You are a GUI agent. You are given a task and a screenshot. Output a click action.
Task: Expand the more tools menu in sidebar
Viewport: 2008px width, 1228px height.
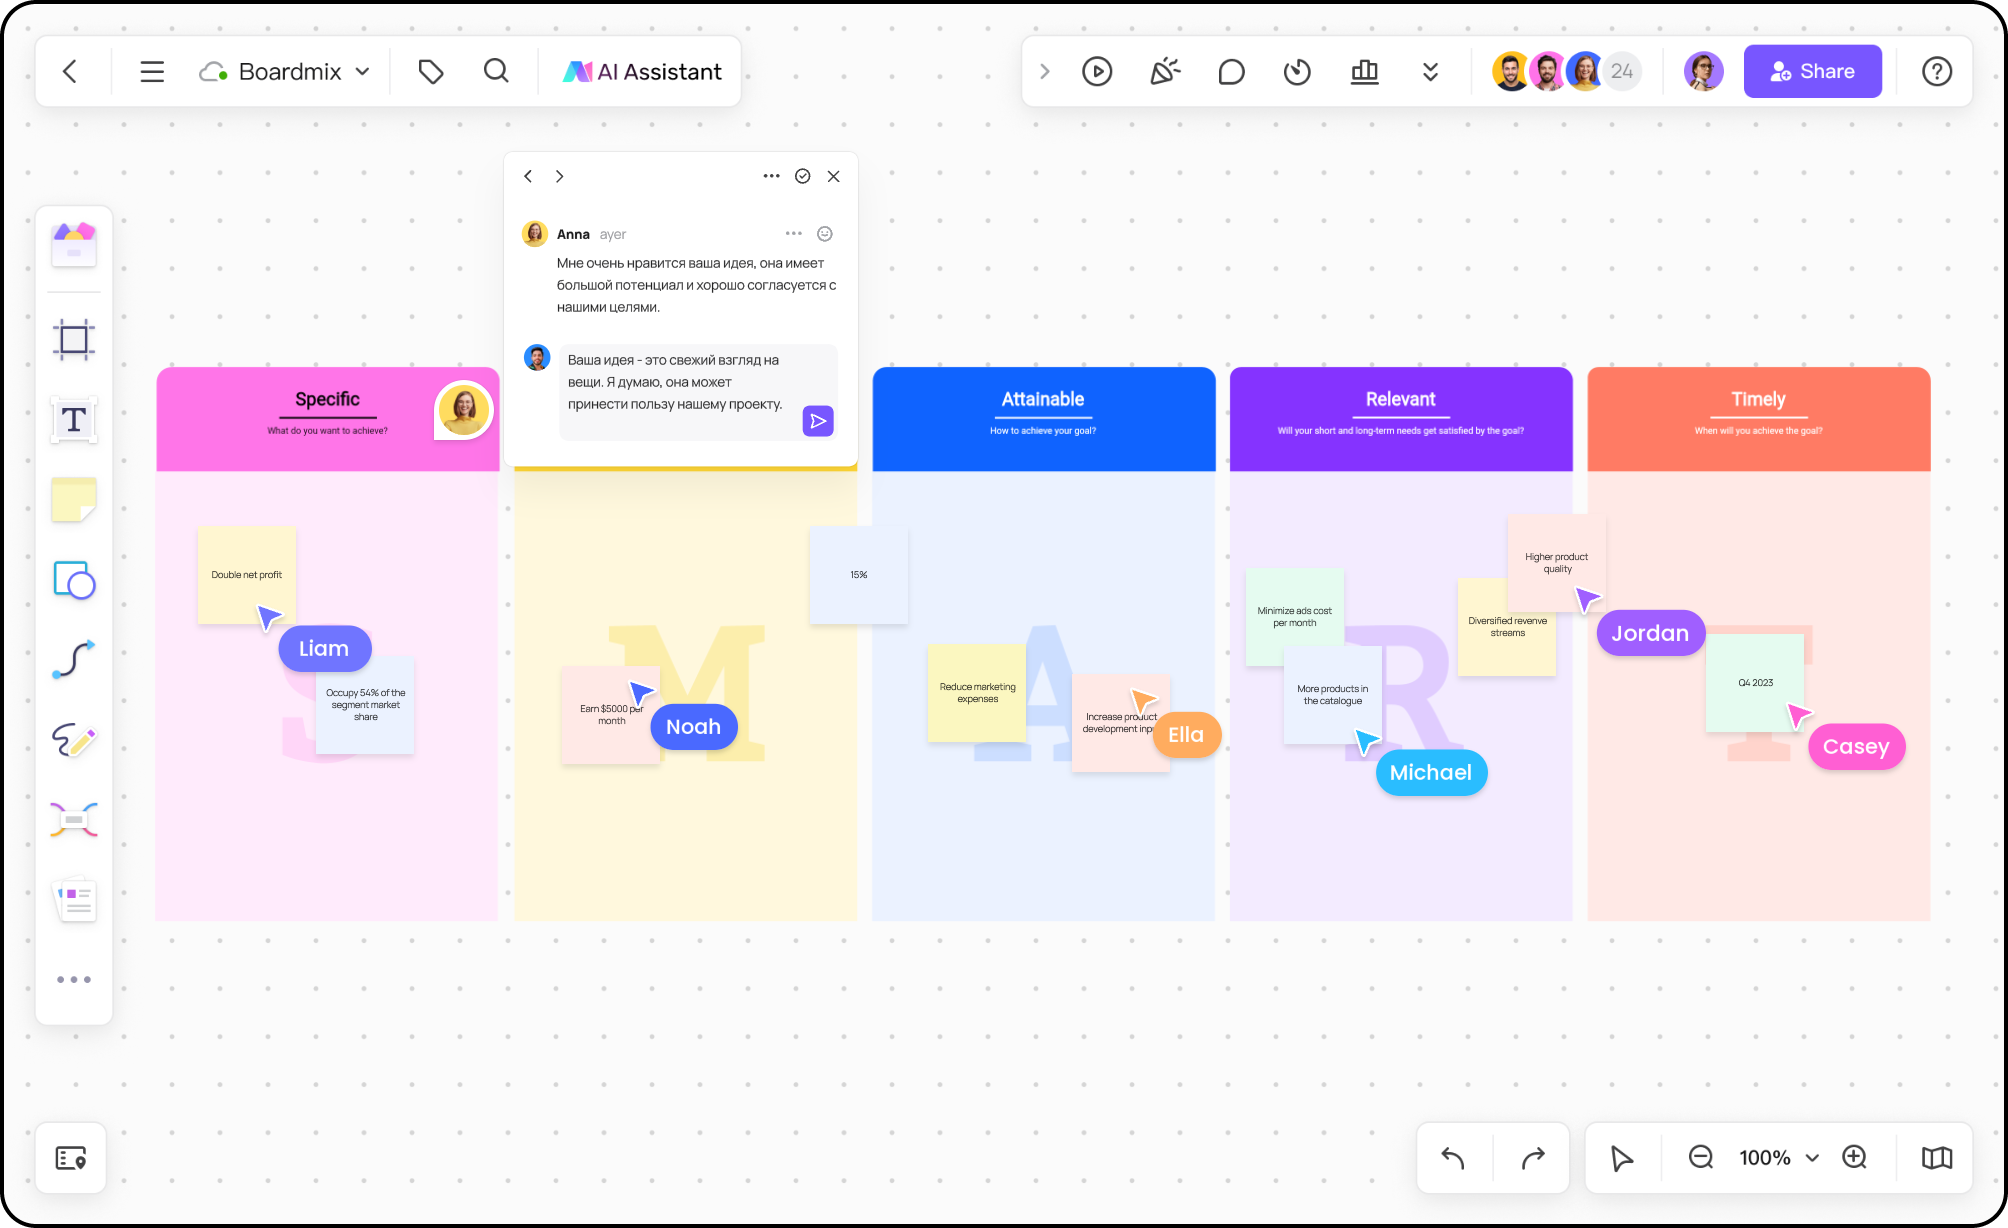(73, 980)
